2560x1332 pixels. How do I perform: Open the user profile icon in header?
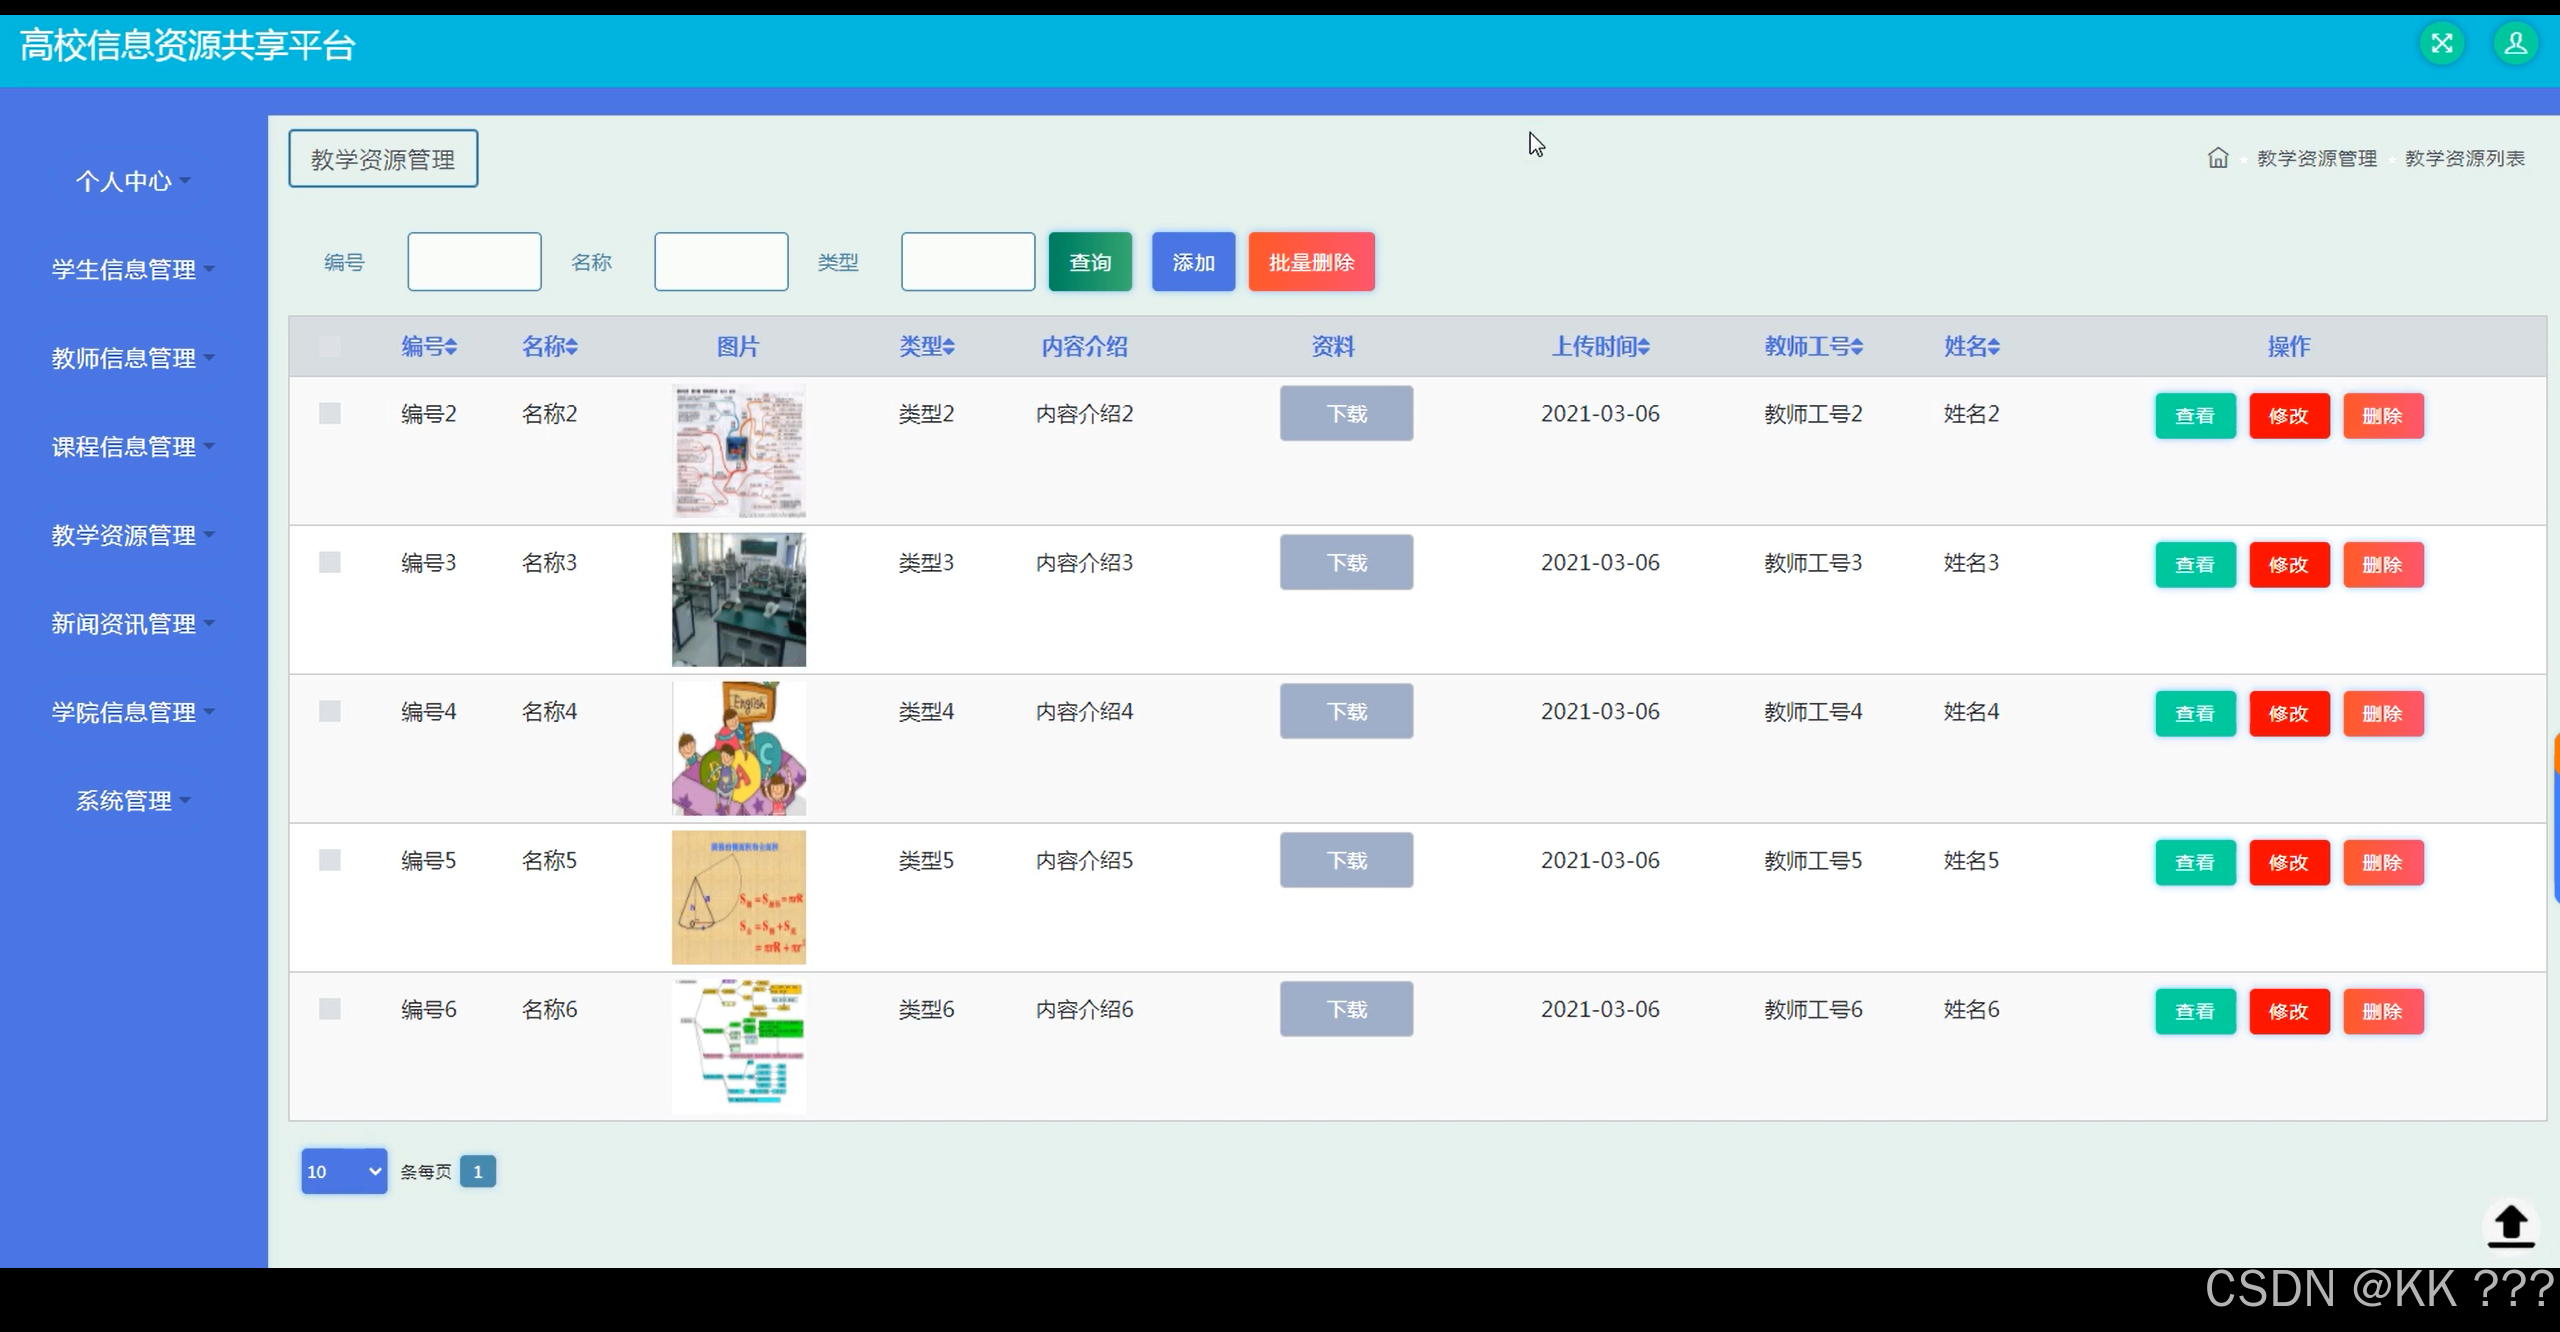pyautogui.click(x=2515, y=44)
